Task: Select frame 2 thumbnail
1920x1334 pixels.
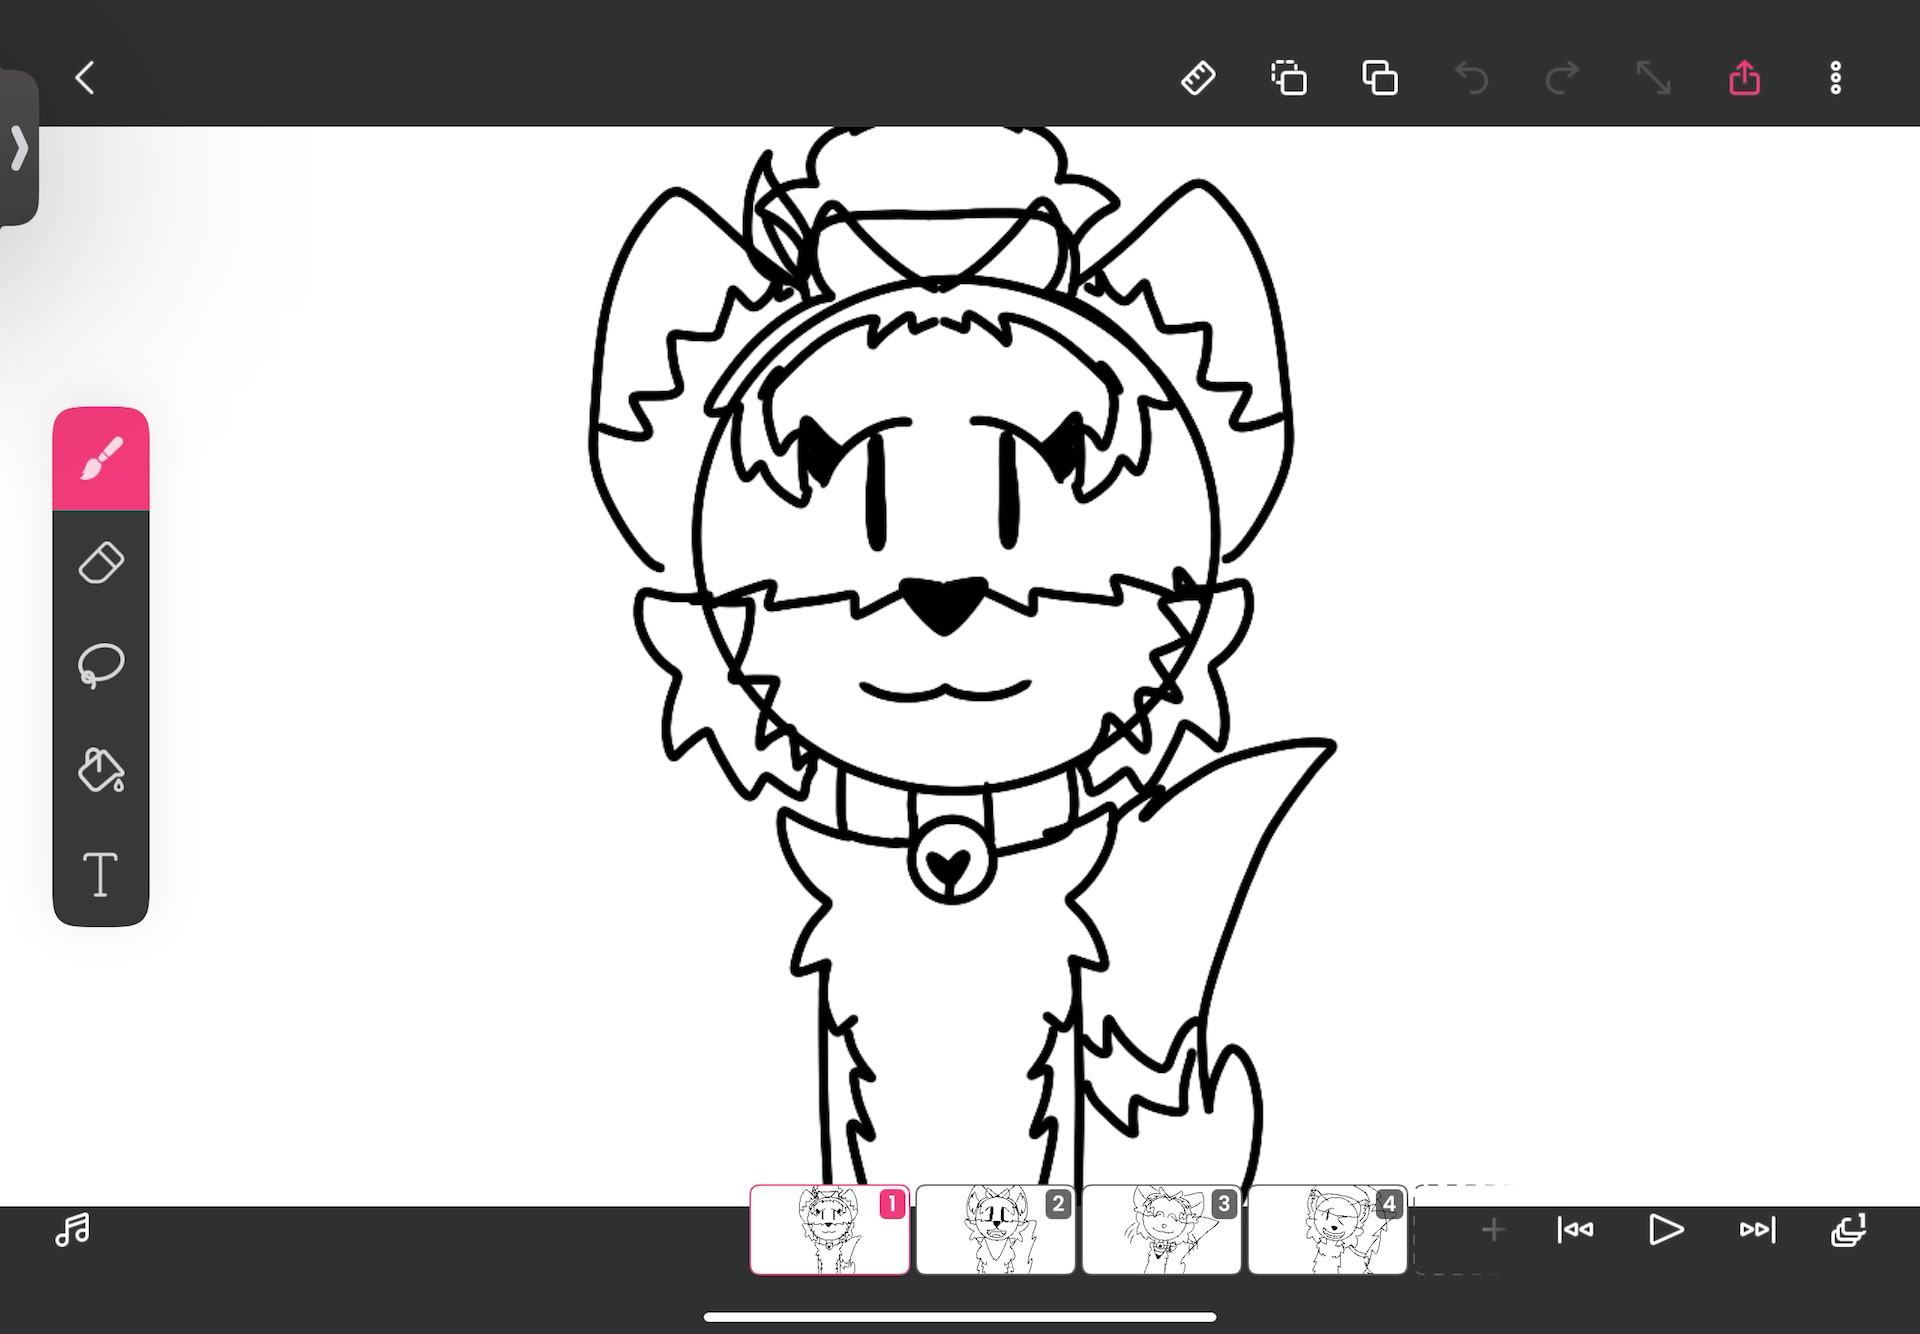Action: (x=996, y=1229)
